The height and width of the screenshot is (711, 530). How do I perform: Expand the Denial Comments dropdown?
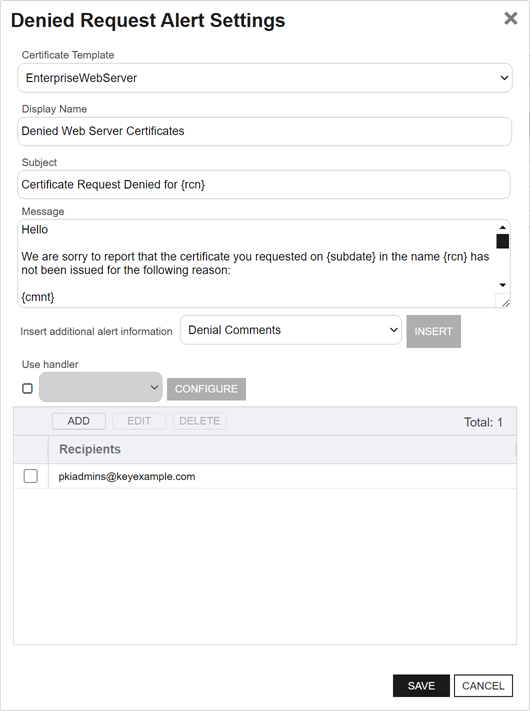pos(291,330)
